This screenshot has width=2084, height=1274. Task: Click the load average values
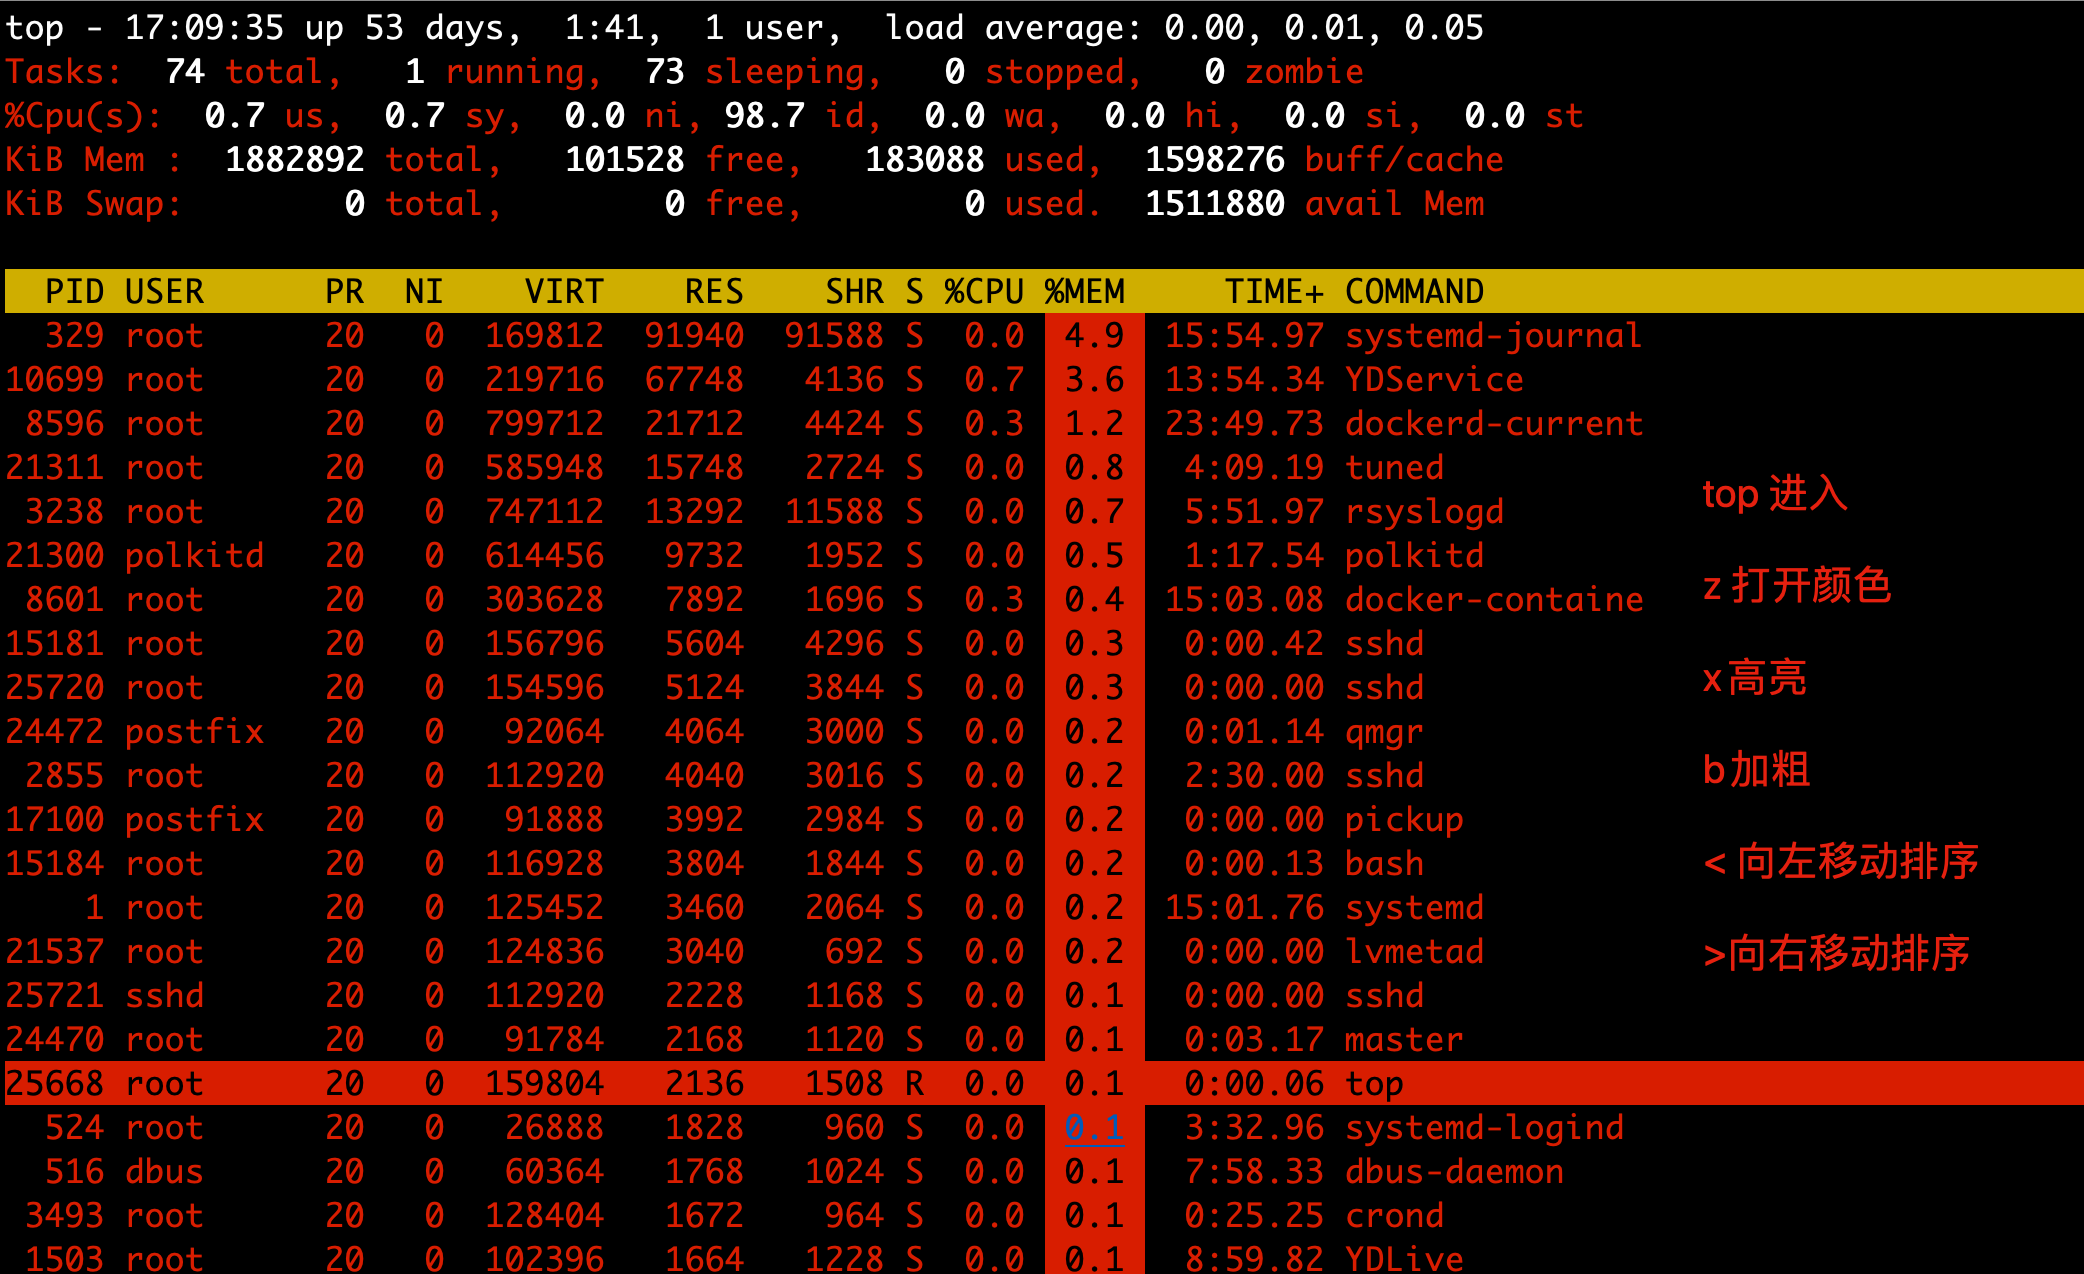[x=1324, y=28]
